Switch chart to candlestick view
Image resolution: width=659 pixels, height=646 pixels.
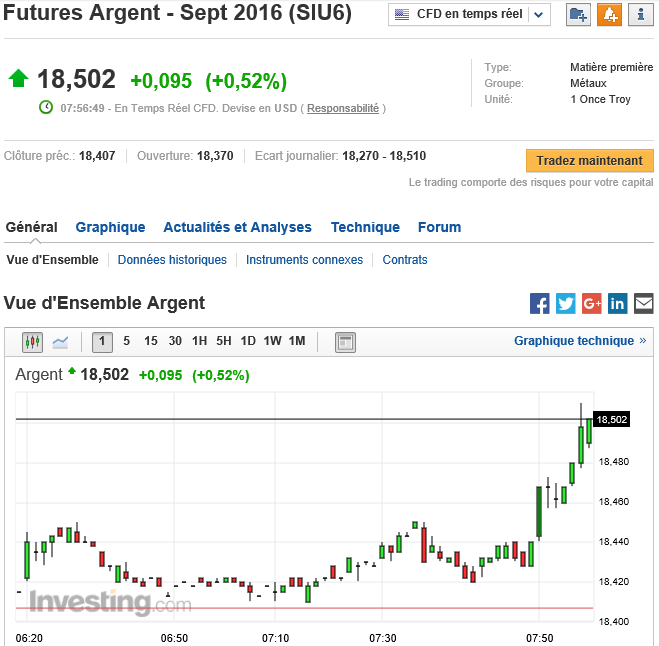pos(32,342)
